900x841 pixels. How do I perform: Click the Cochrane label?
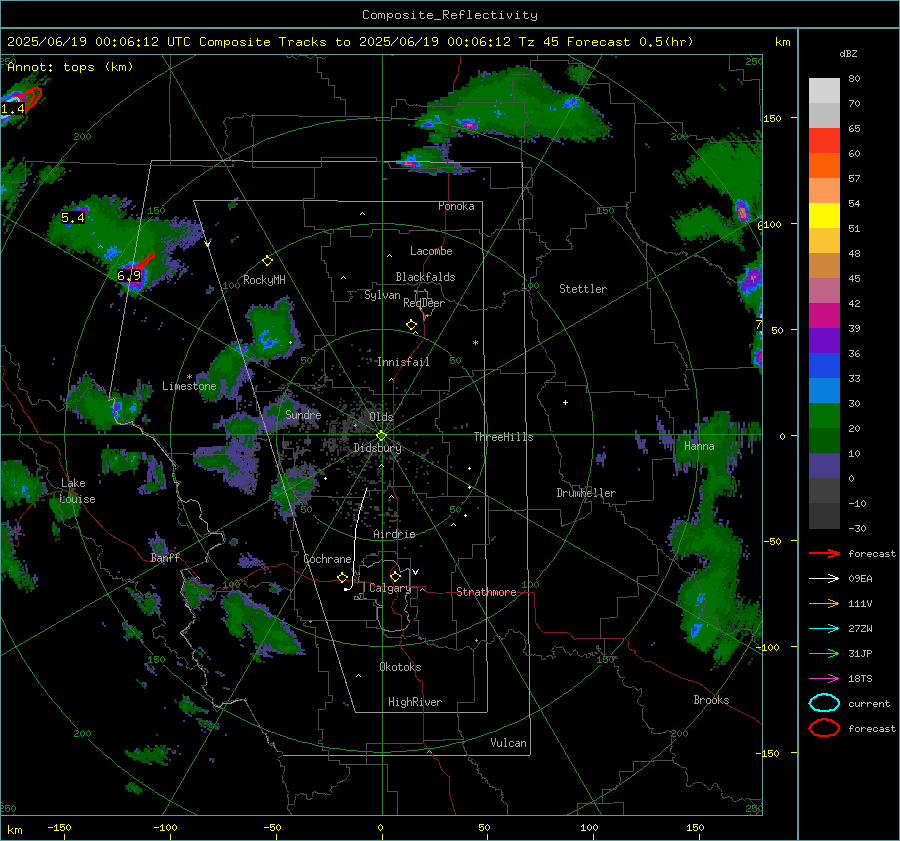click(327, 559)
